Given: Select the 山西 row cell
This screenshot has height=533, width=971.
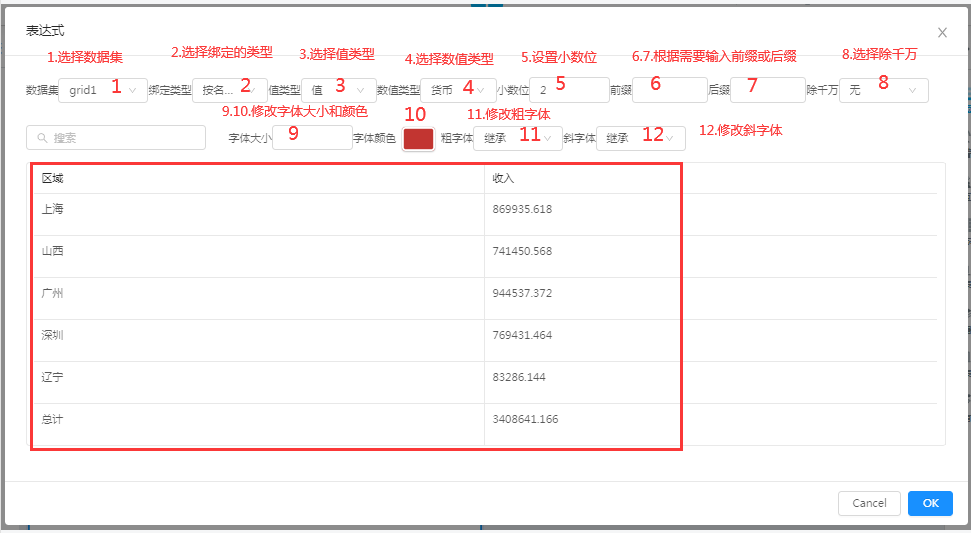Looking at the screenshot, I should 258,256.
